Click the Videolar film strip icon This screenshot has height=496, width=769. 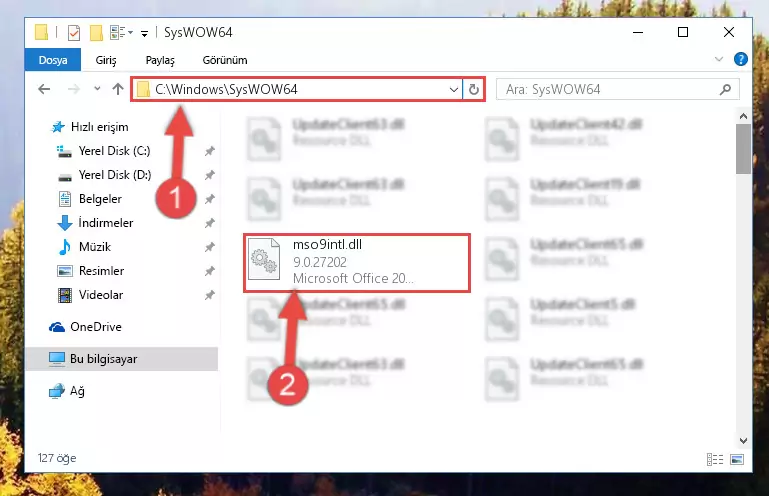point(65,295)
